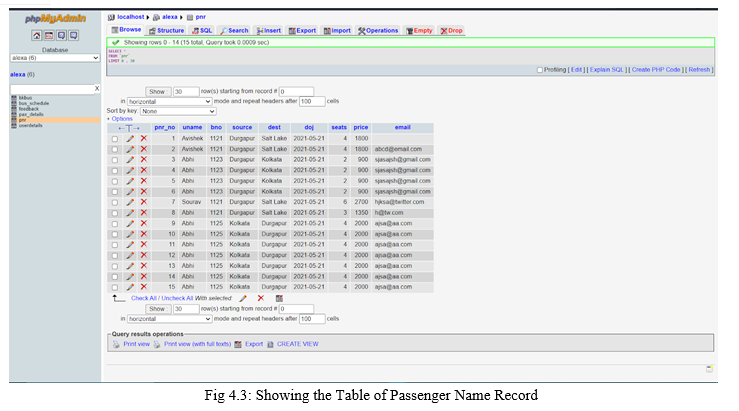
Task: Delete row with pnr_no 7 Sourav
Action: click(144, 202)
